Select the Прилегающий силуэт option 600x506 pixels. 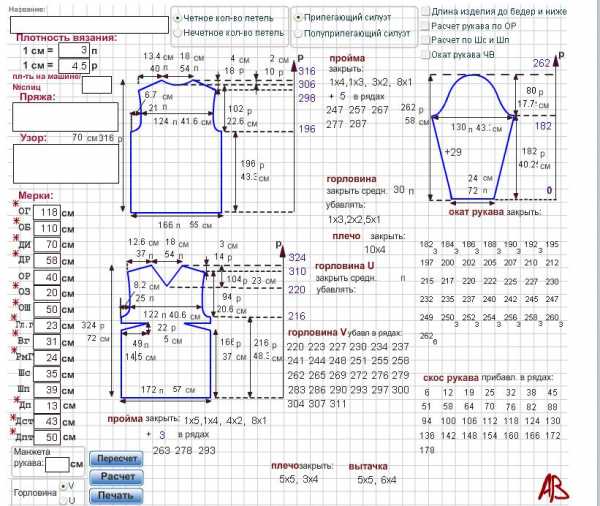(299, 18)
